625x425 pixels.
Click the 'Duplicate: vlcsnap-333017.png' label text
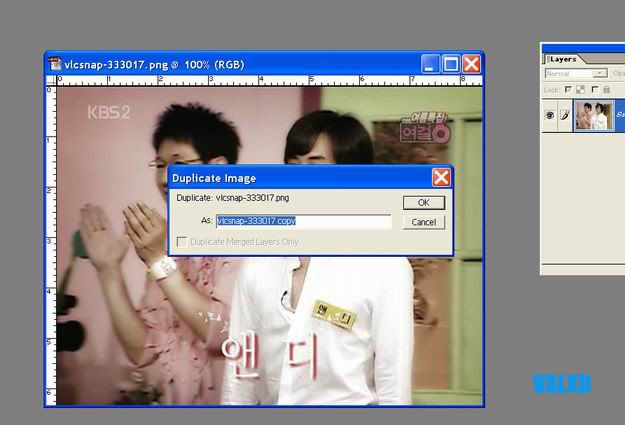(233, 198)
